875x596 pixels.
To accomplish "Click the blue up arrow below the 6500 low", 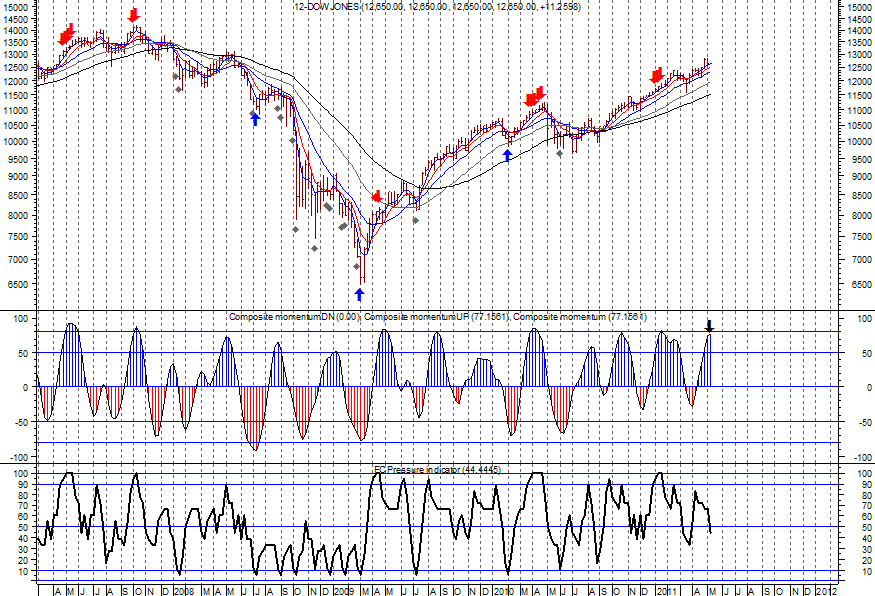I will (x=359, y=294).
